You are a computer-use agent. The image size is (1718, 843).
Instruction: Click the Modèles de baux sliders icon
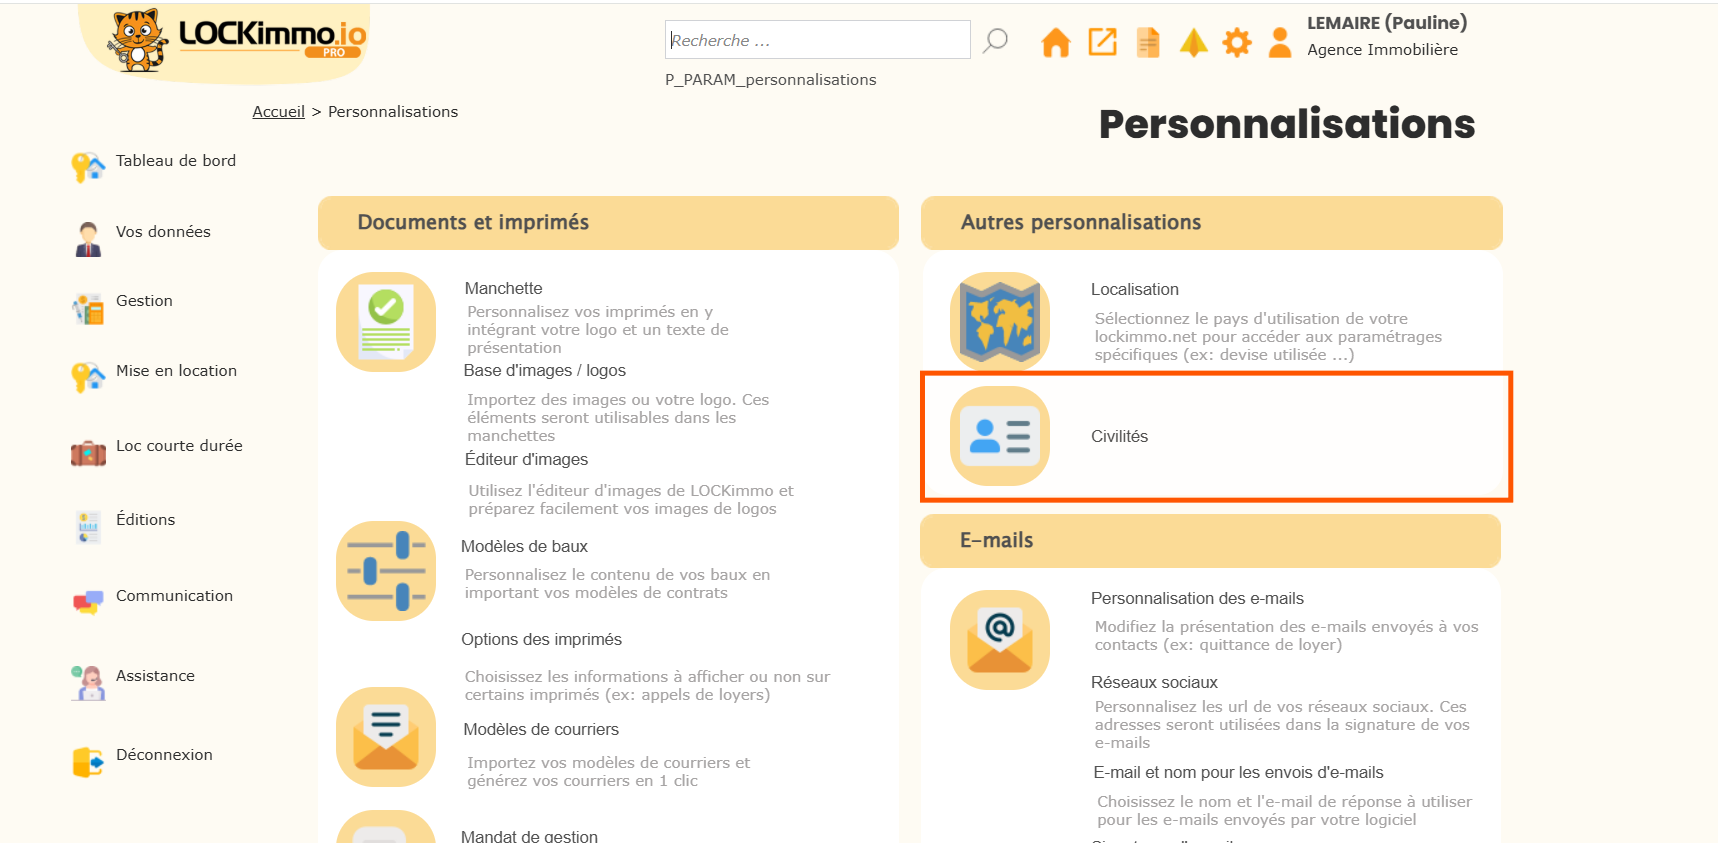pos(386,571)
